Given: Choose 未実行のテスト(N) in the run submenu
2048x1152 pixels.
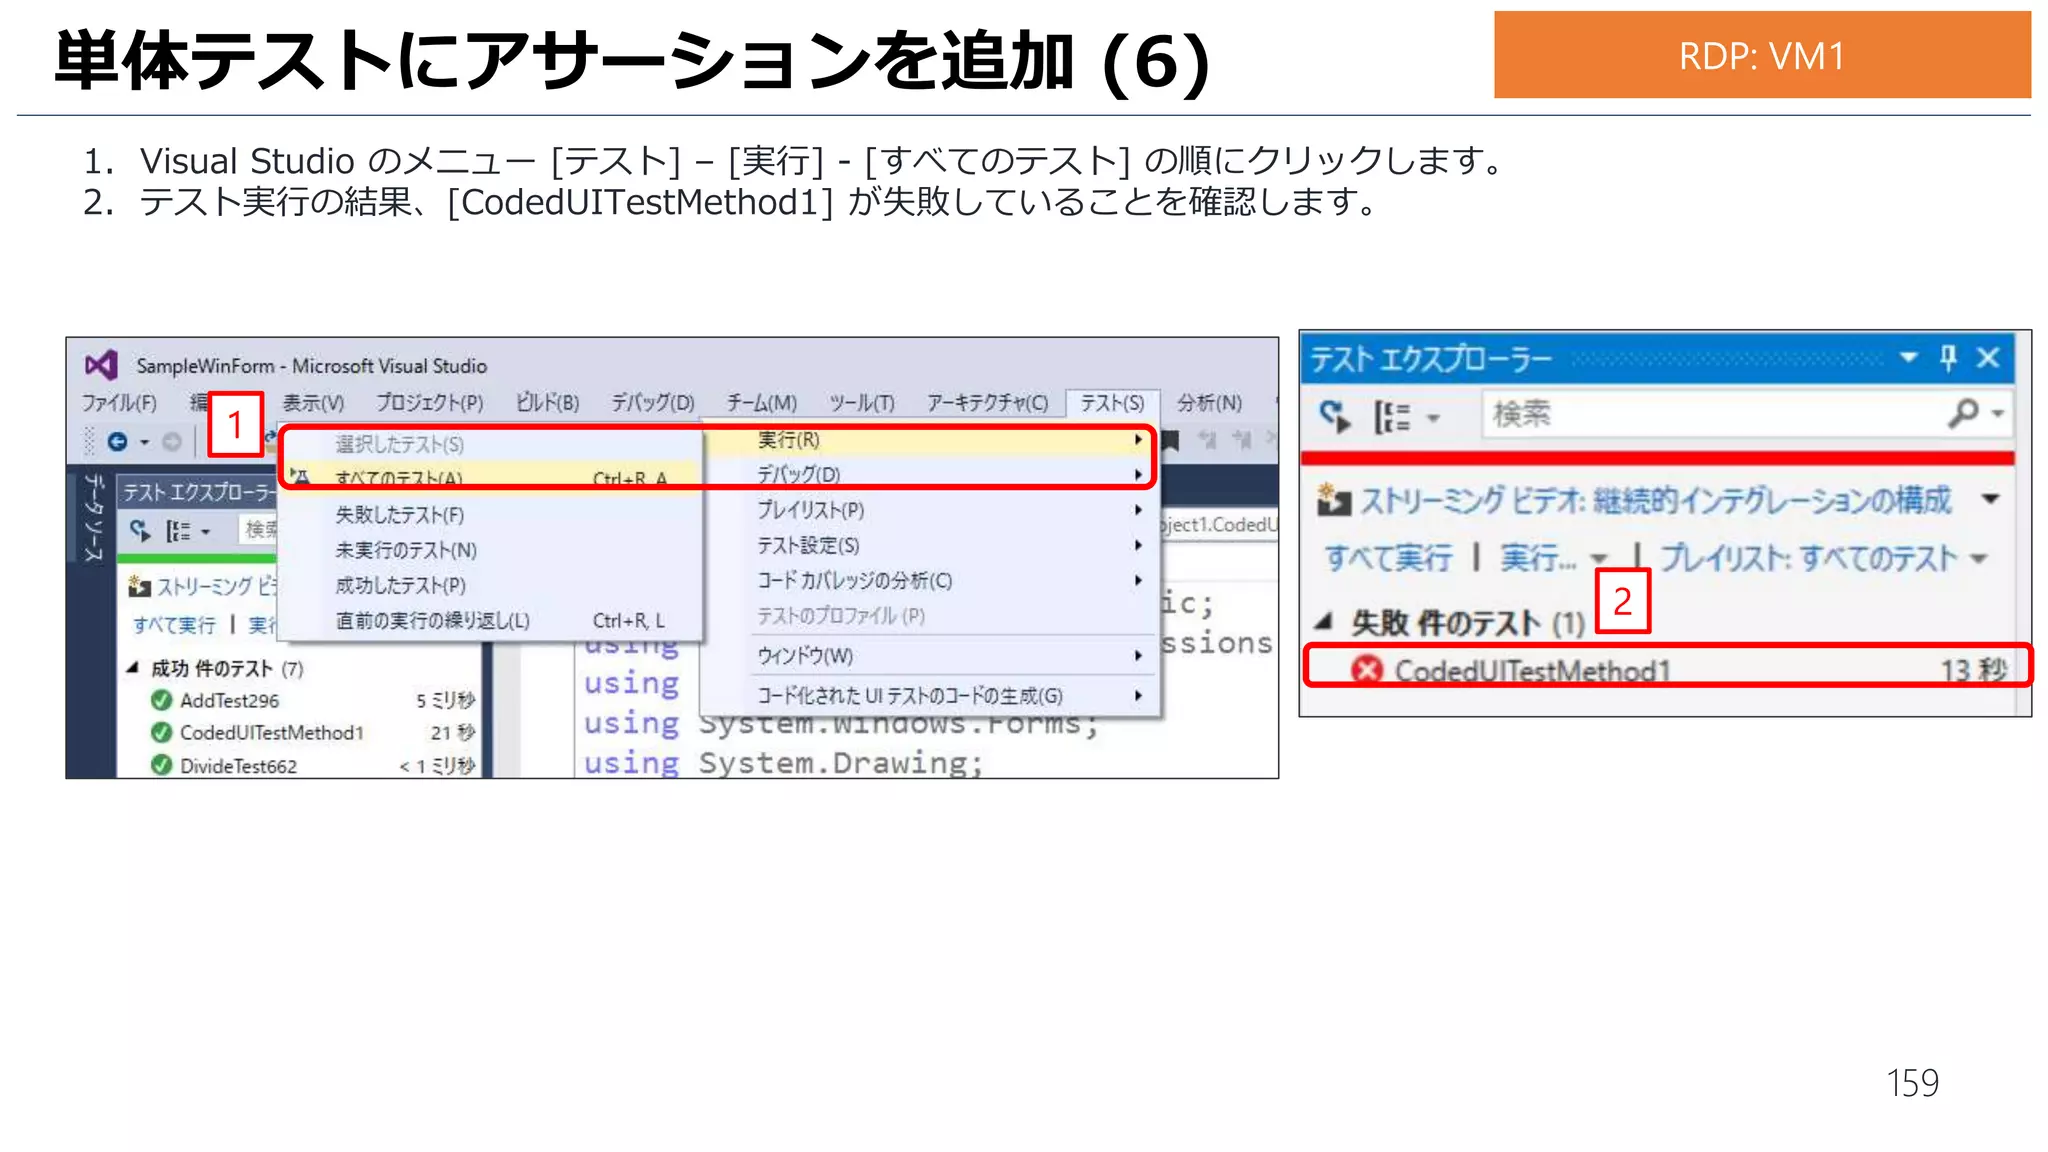Looking at the screenshot, I should point(490,550).
